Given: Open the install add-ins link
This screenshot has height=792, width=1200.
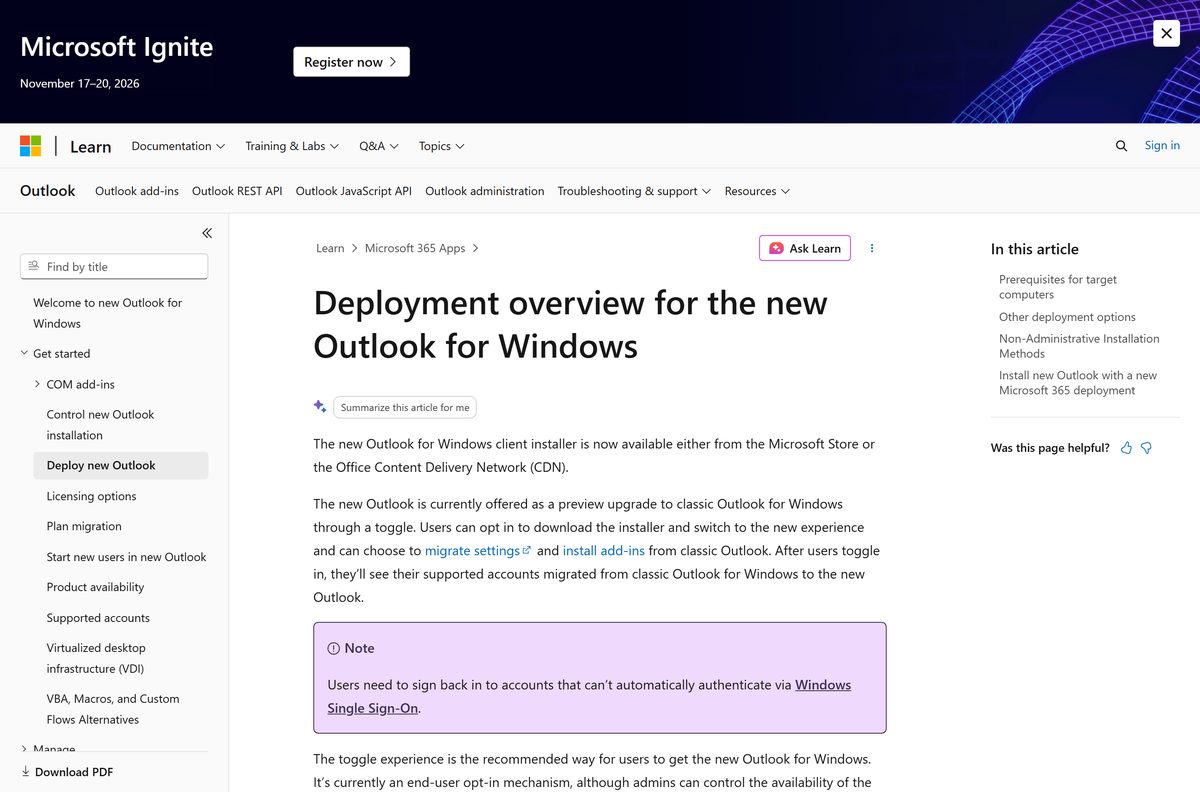Looking at the screenshot, I should click(x=604, y=551).
